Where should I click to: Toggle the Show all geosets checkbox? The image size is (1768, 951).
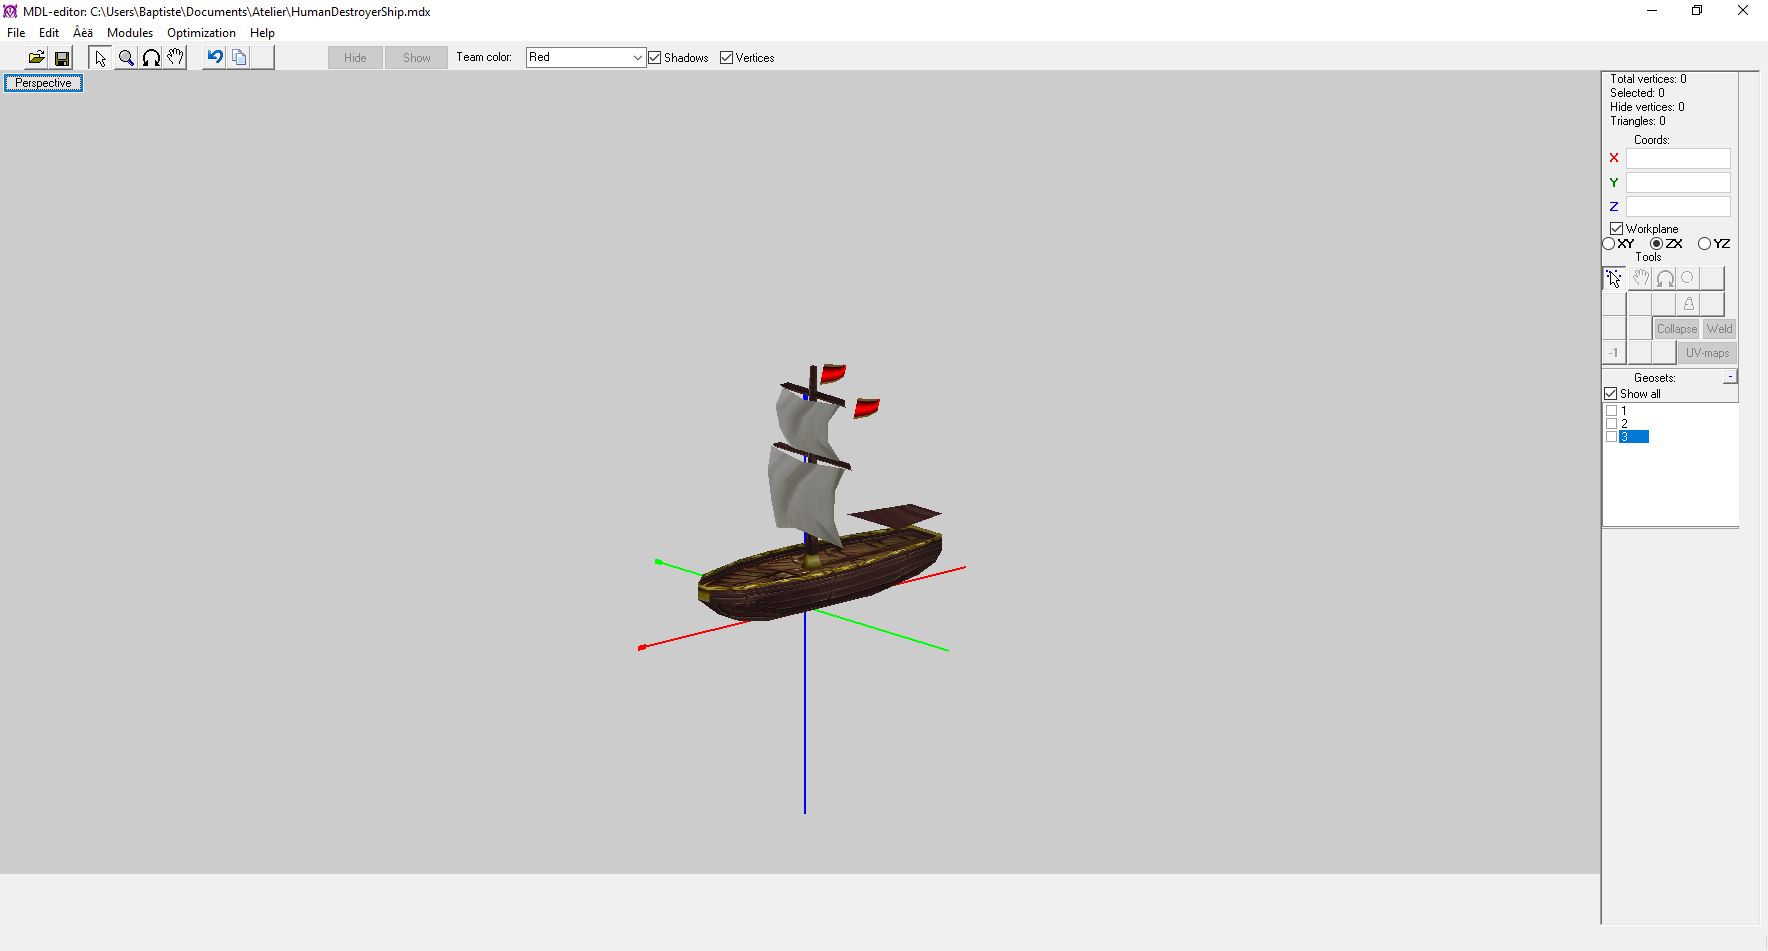(x=1610, y=394)
